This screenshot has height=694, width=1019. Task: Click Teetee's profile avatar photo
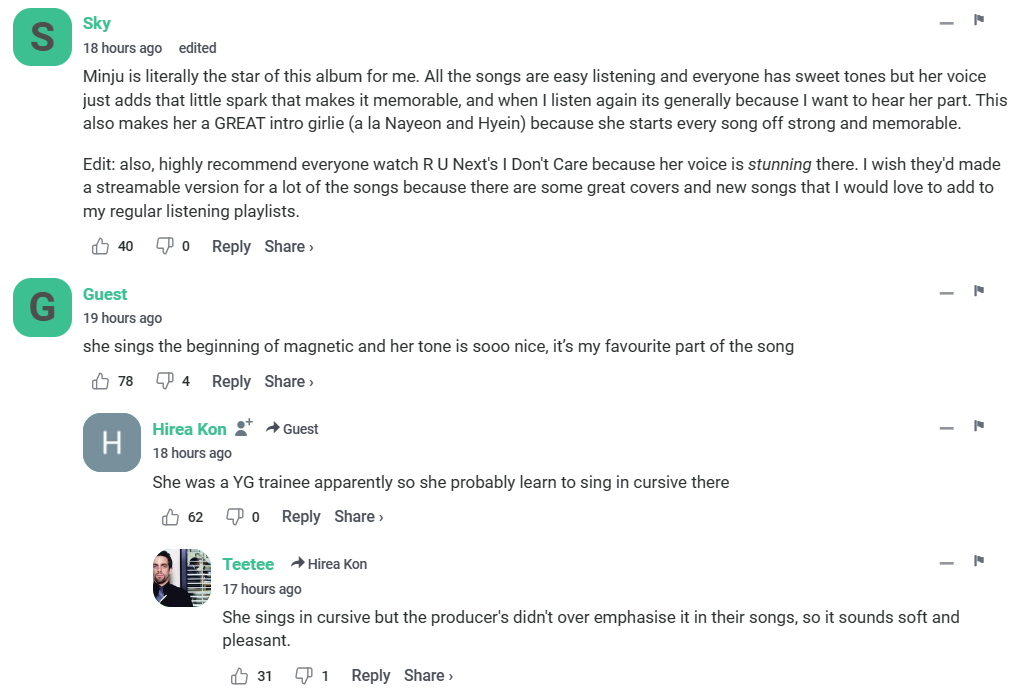(182, 578)
